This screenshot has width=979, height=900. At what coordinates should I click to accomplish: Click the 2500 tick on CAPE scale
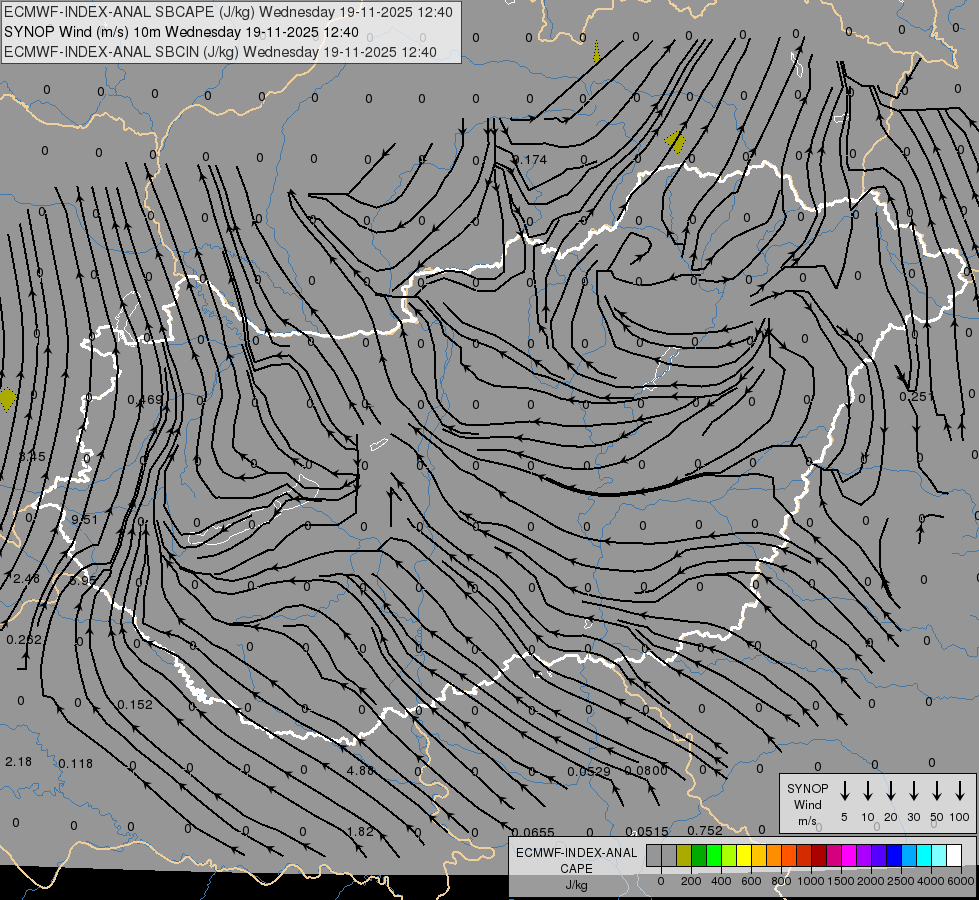900,881
